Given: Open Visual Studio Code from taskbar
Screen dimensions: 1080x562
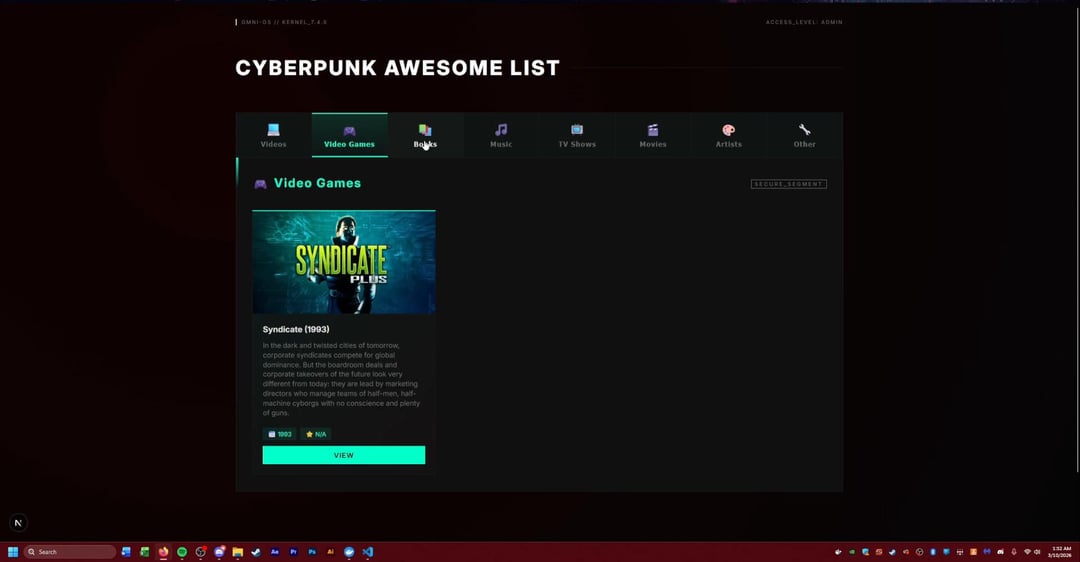Looking at the screenshot, I should tap(368, 552).
